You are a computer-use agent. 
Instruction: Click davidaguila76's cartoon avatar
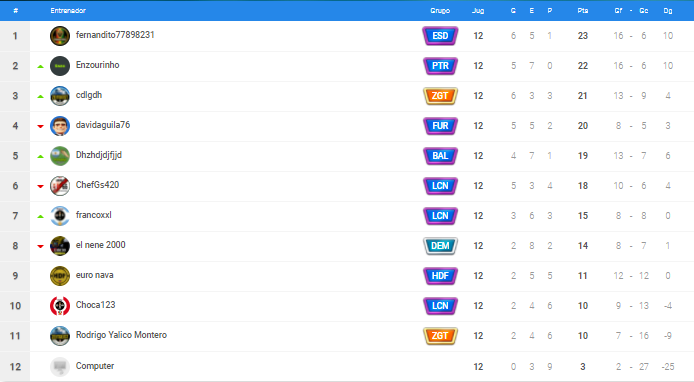[x=60, y=126]
